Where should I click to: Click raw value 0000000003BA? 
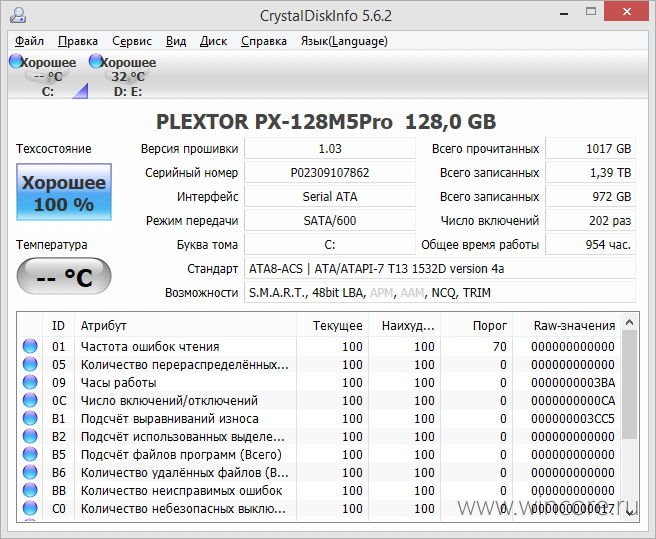[573, 382]
